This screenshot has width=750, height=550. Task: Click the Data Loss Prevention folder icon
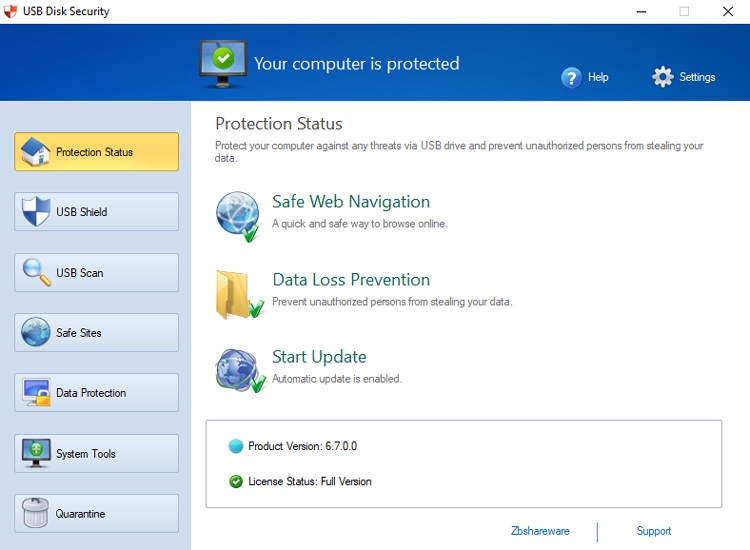[240, 295]
